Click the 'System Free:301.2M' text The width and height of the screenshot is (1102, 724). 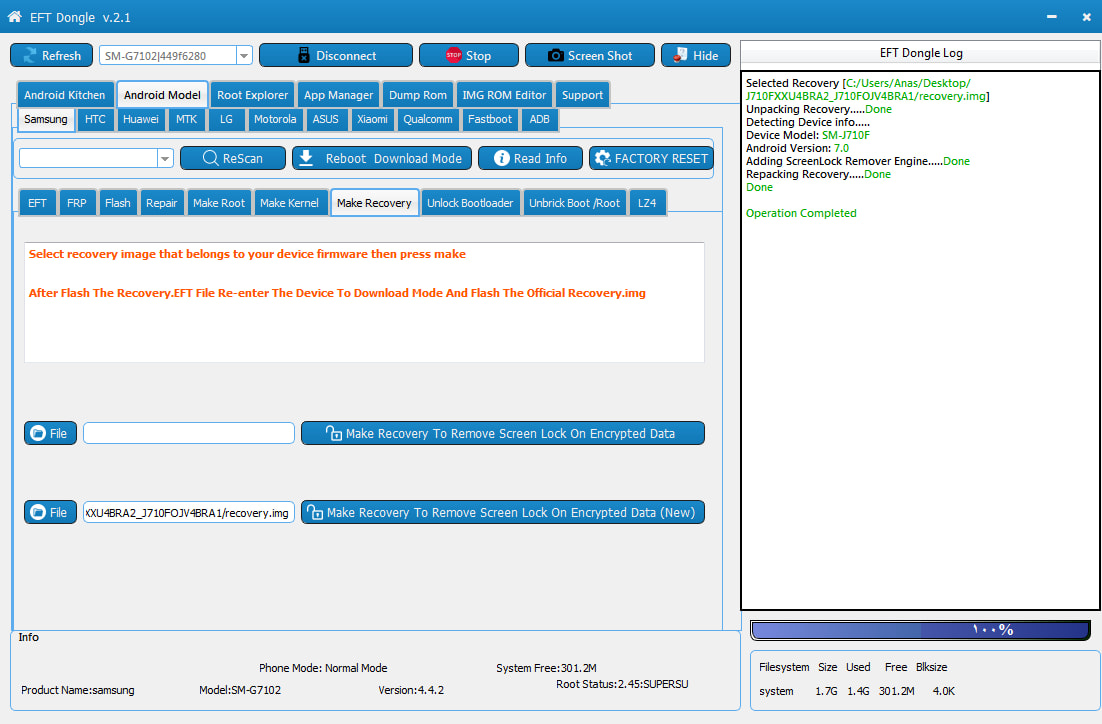pyautogui.click(x=546, y=668)
